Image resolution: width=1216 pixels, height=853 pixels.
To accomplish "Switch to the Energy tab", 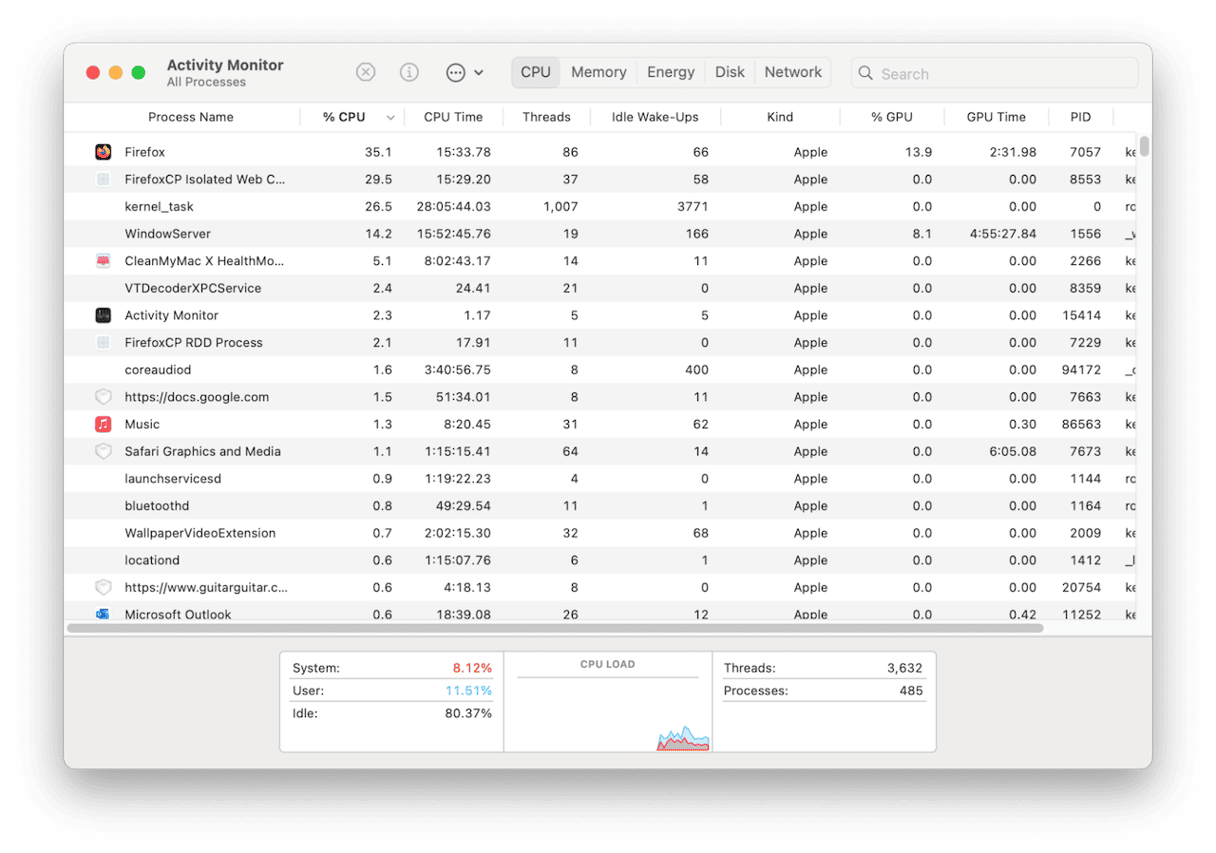I will (670, 72).
